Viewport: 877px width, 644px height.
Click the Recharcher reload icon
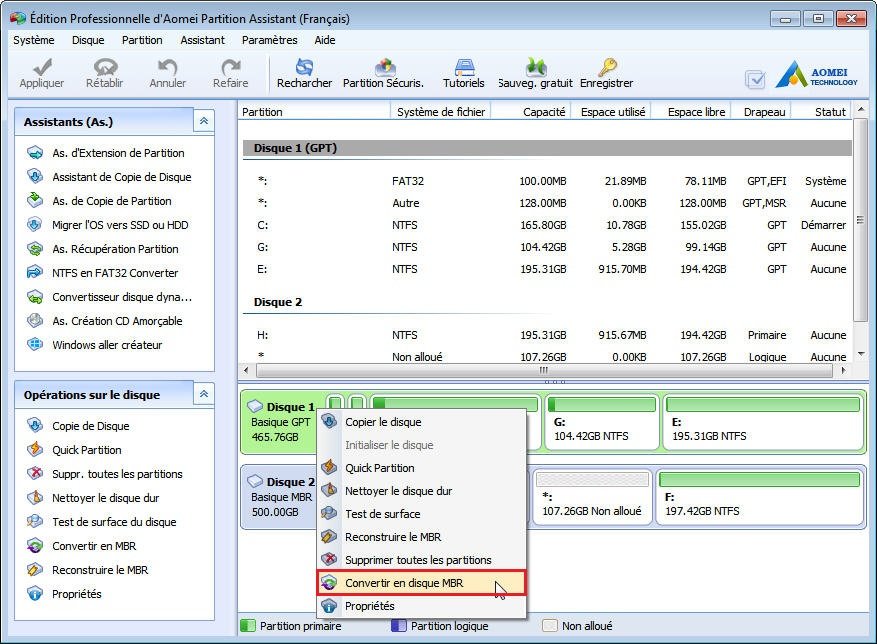[x=304, y=67]
